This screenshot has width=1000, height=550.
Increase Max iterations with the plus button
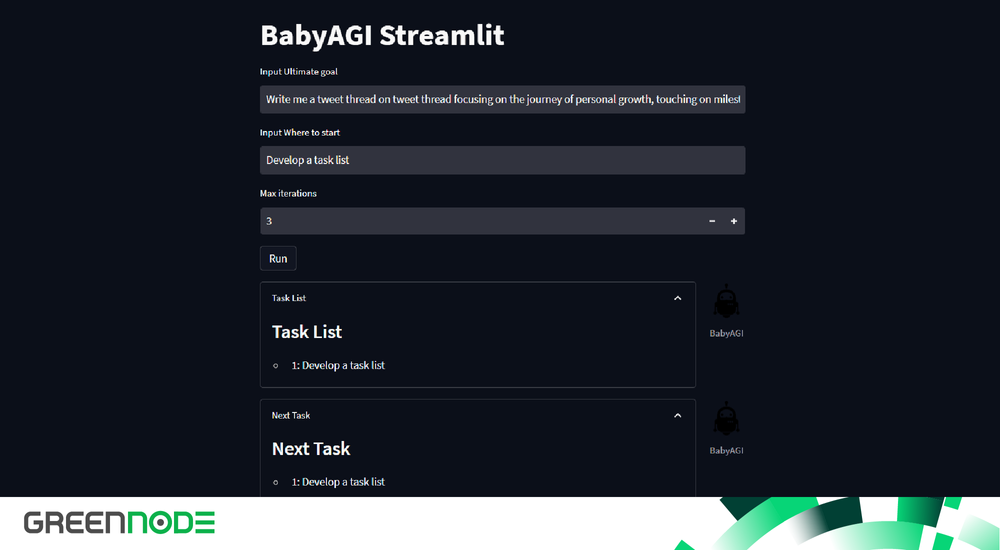point(734,221)
